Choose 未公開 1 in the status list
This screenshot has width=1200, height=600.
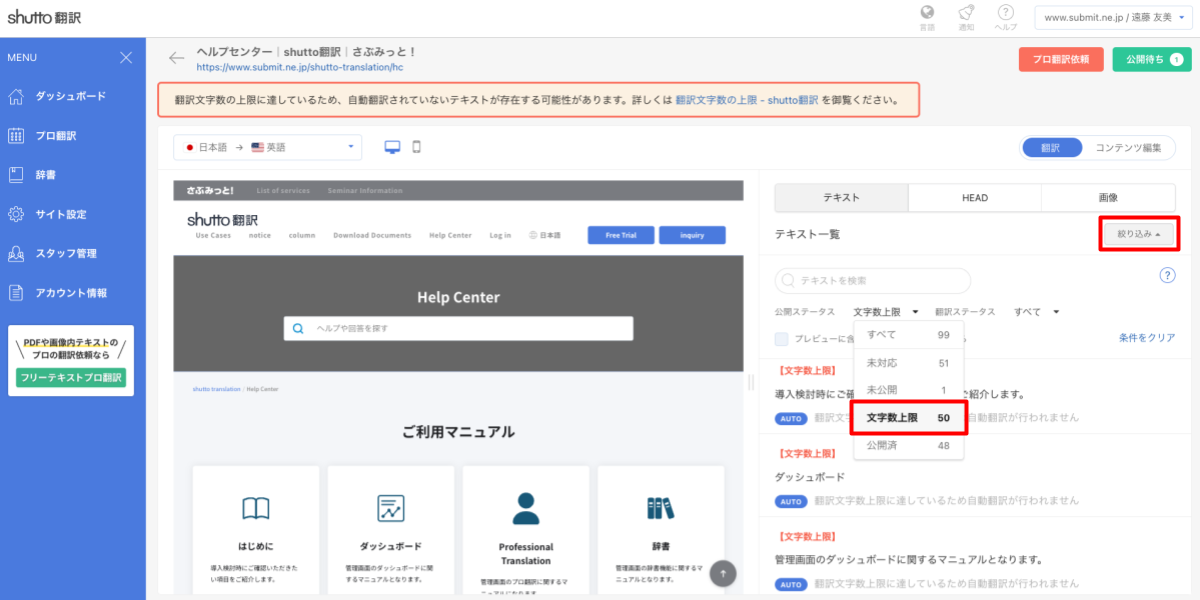[909, 390]
